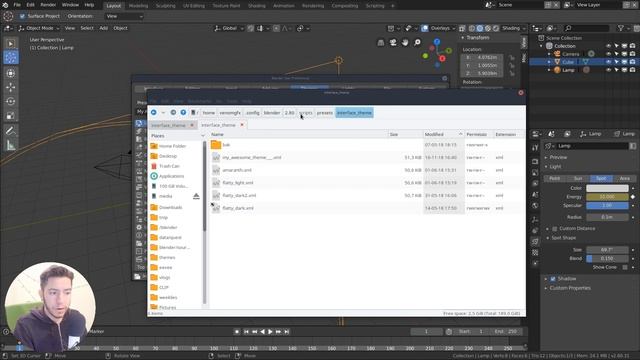
Task: Switch to Layout workspace tab
Action: 113,6
